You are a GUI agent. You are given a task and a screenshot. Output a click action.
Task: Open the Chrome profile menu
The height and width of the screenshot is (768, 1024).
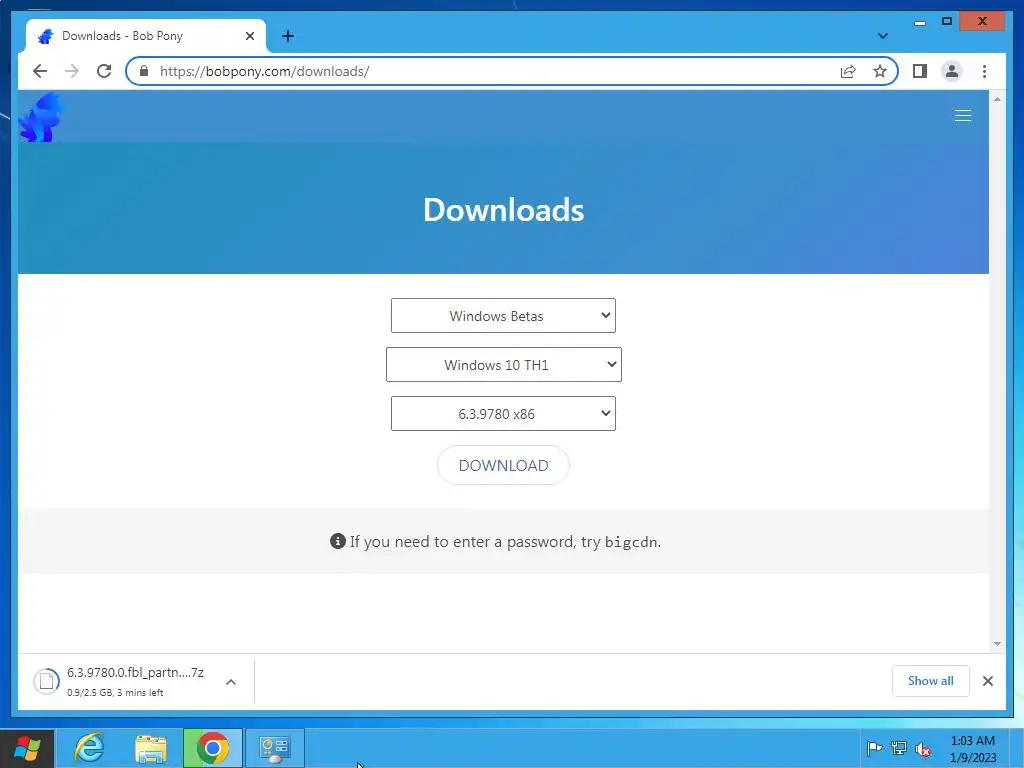click(952, 71)
